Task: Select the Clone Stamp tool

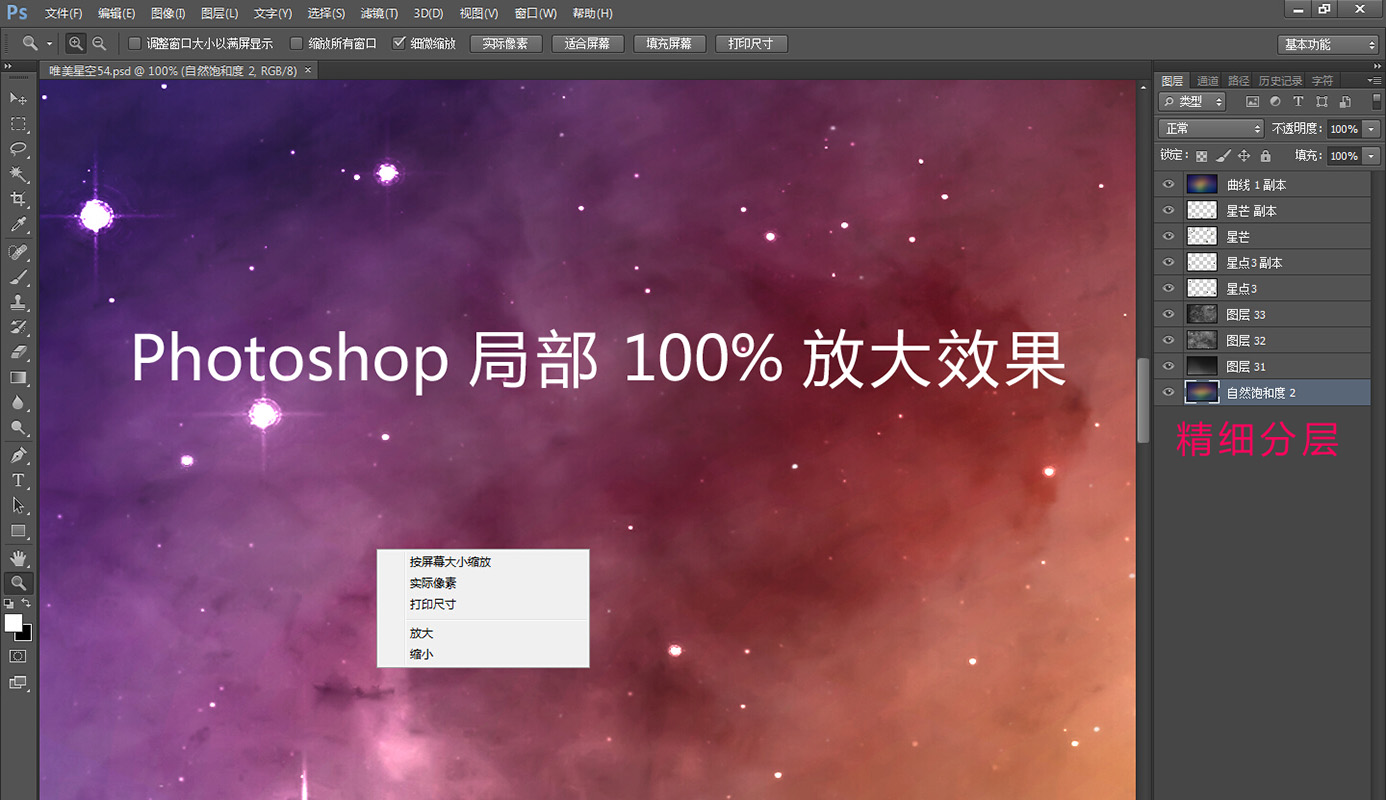Action: 18,302
